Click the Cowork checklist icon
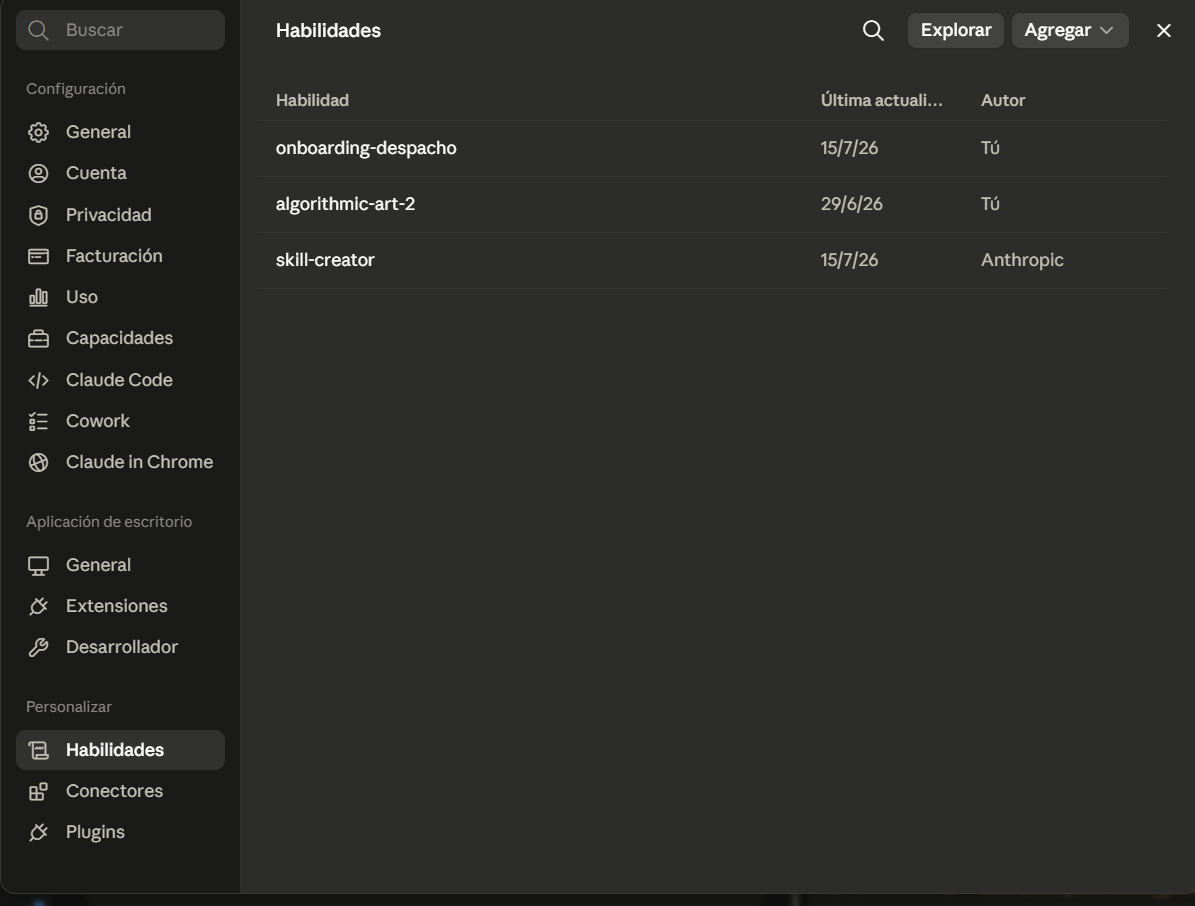 point(38,421)
